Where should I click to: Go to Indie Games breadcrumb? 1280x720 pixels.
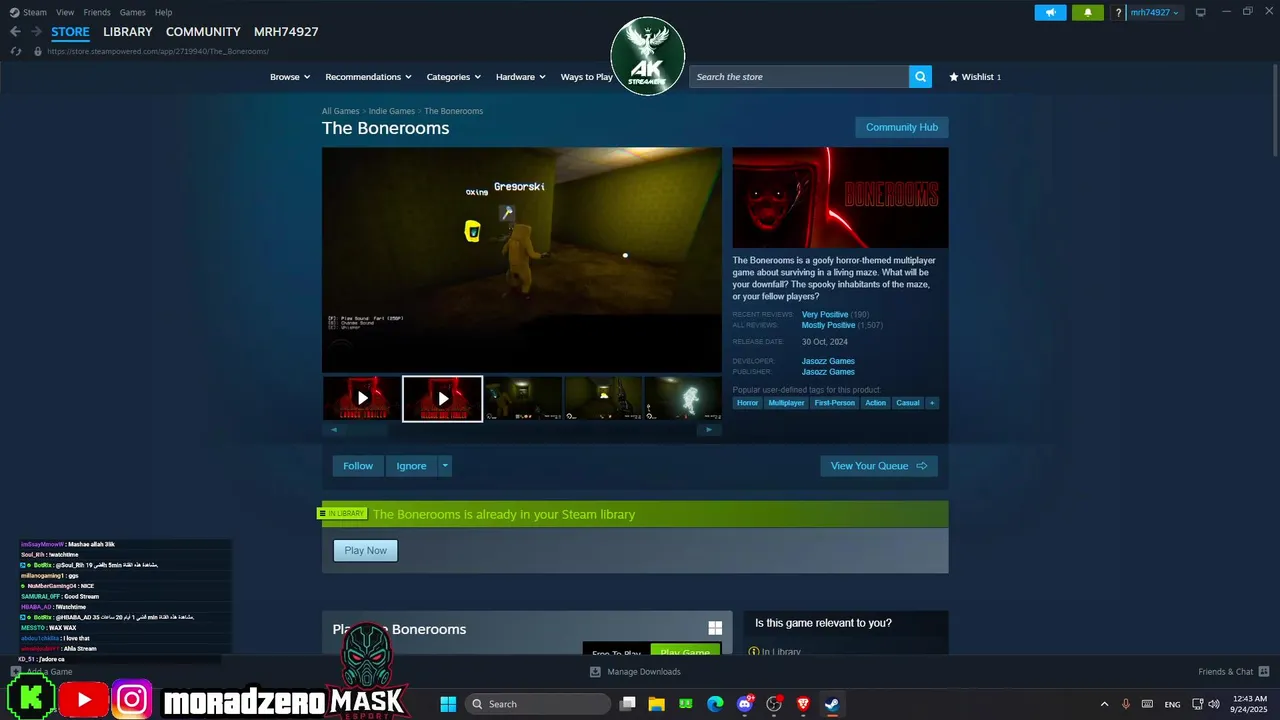point(392,111)
